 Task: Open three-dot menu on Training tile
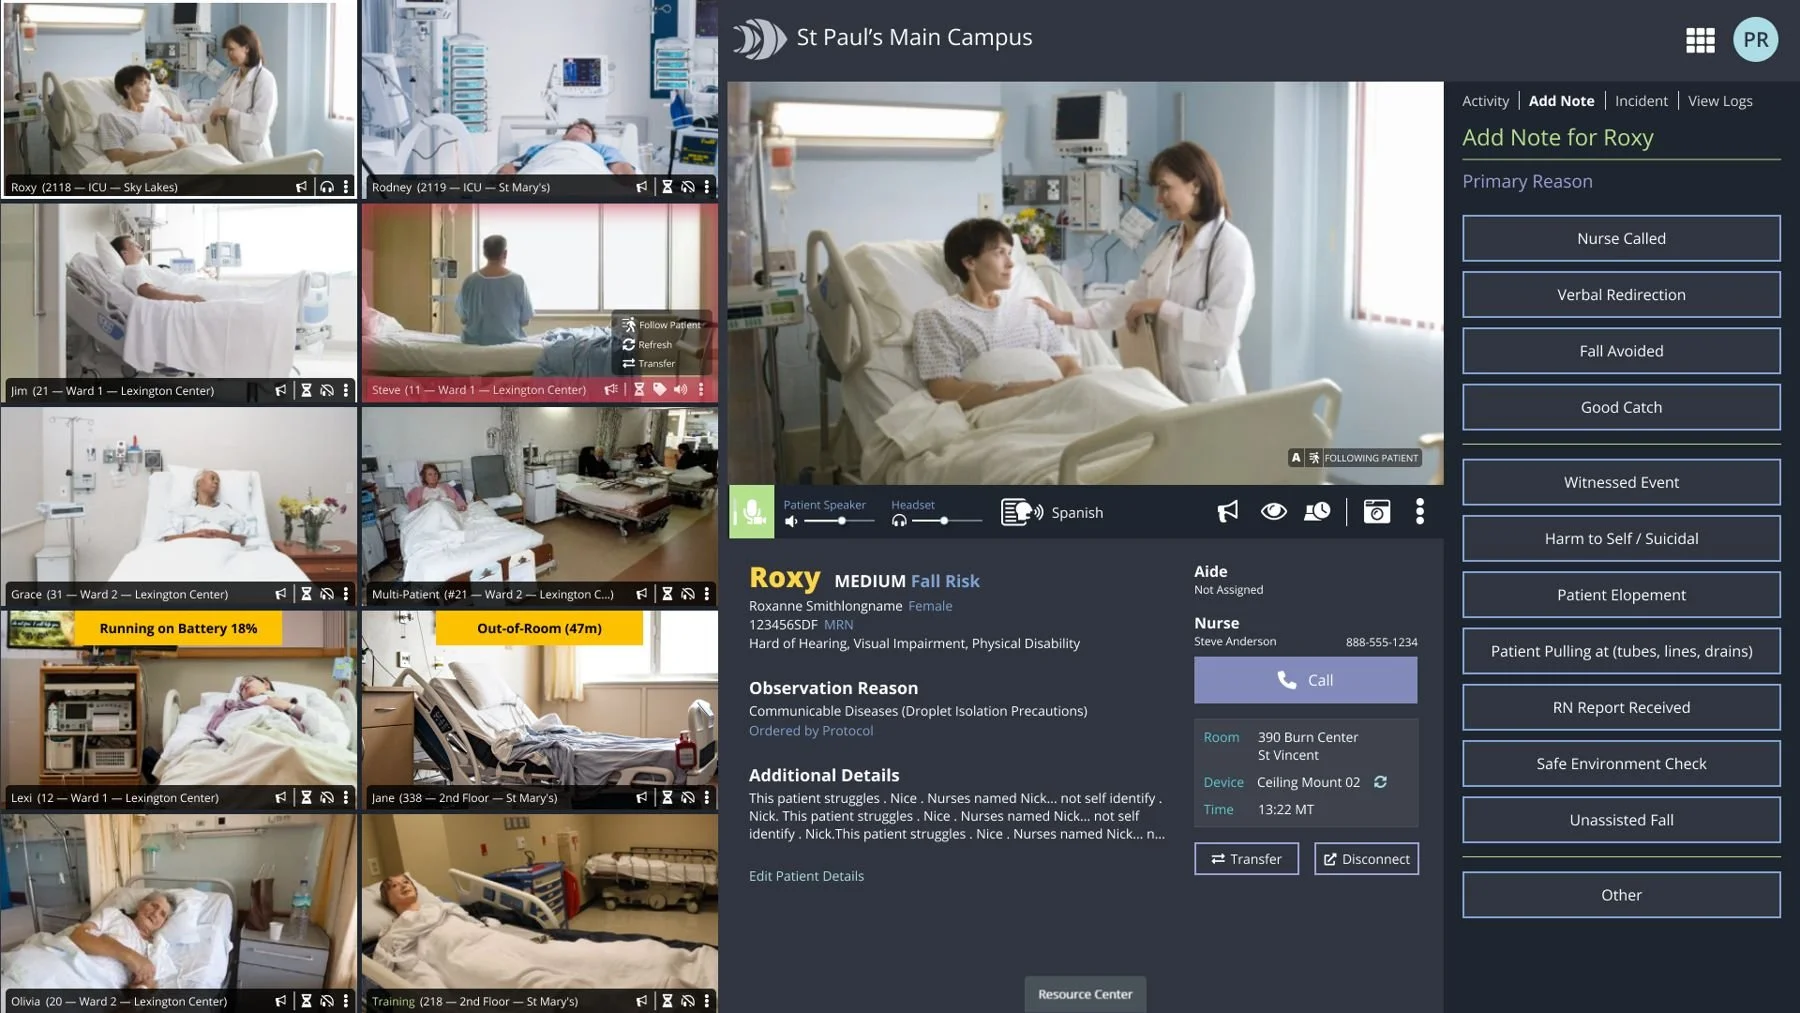point(707,1000)
